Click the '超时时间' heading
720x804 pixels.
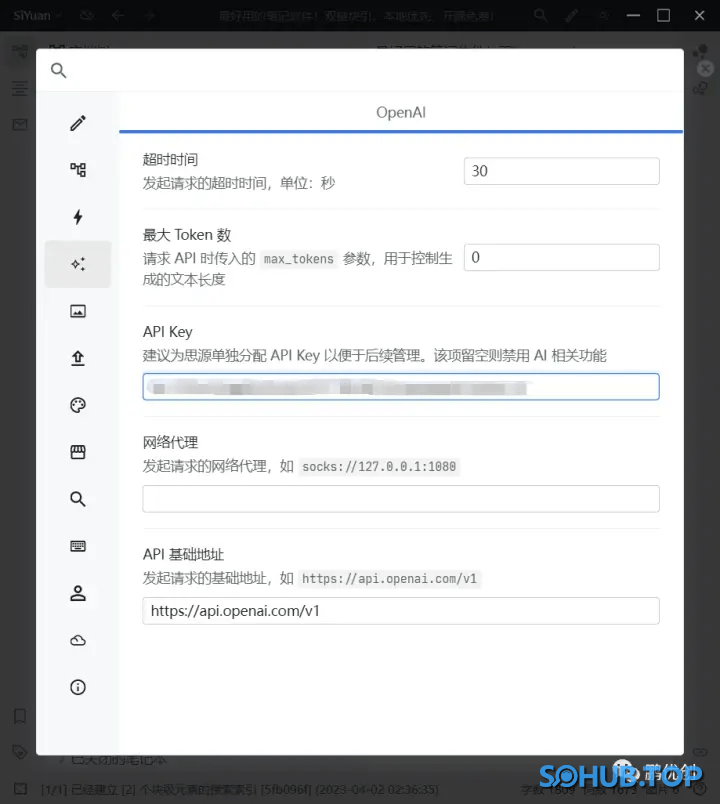coord(170,159)
